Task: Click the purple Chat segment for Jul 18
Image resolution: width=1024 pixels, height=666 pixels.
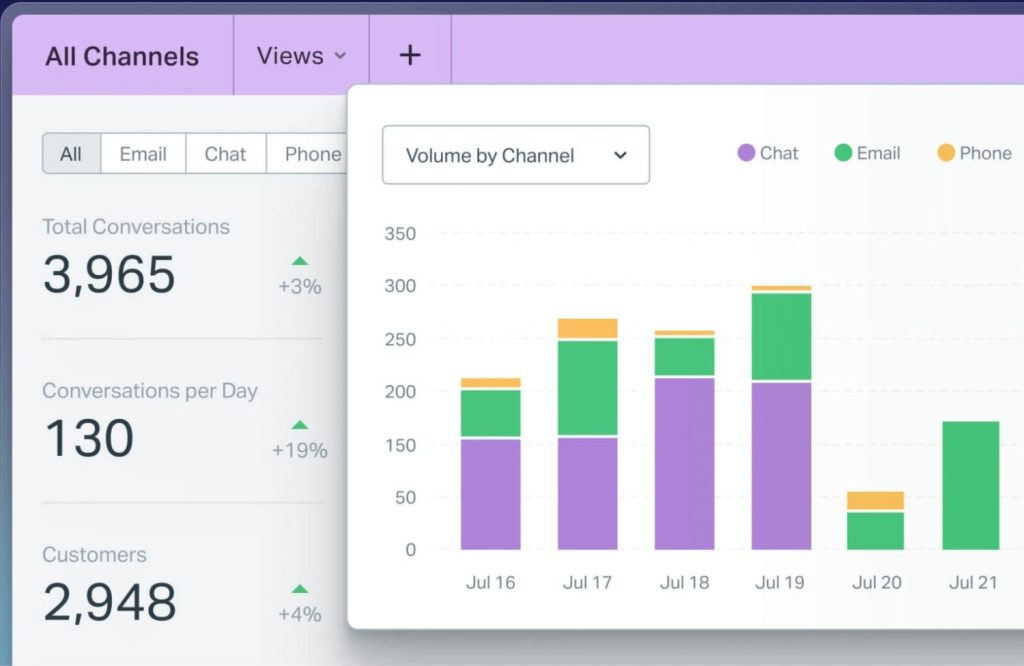Action: point(684,463)
